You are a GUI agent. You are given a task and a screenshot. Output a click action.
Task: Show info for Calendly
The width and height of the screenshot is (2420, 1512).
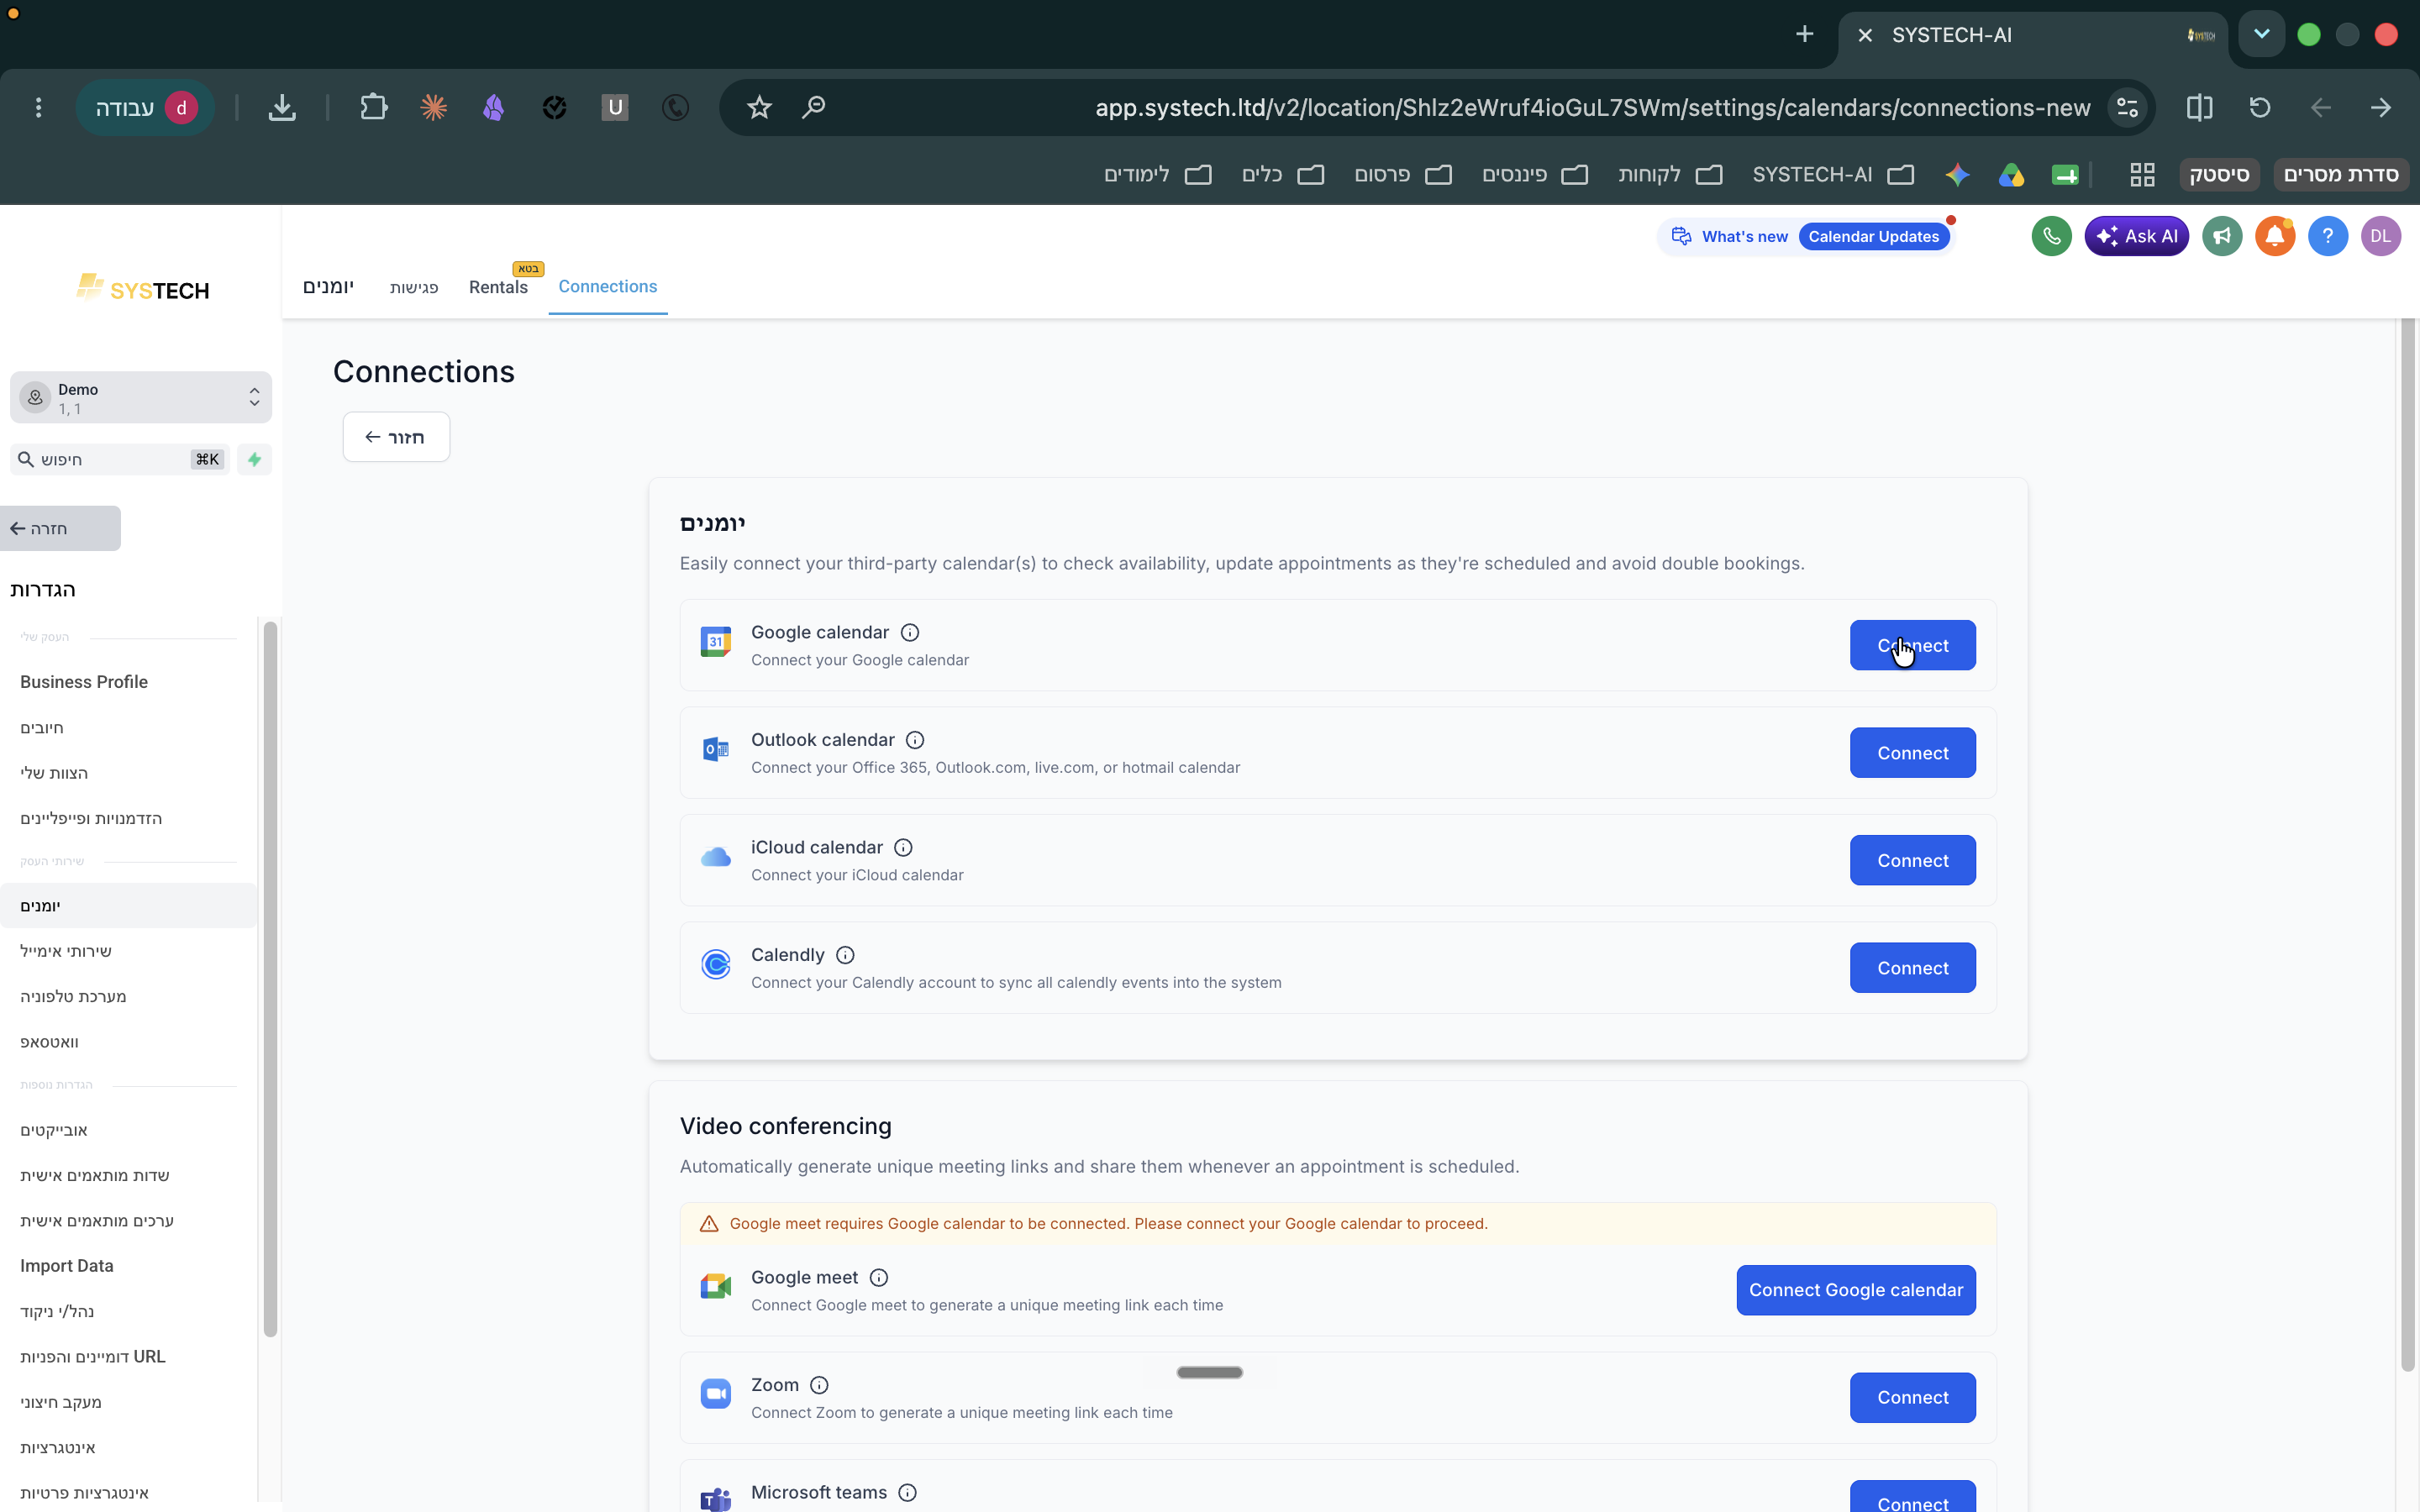pos(845,955)
